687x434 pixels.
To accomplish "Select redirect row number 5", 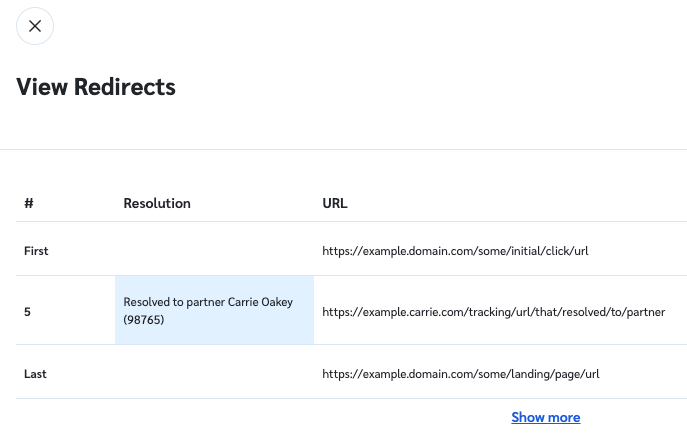I will tap(28, 311).
